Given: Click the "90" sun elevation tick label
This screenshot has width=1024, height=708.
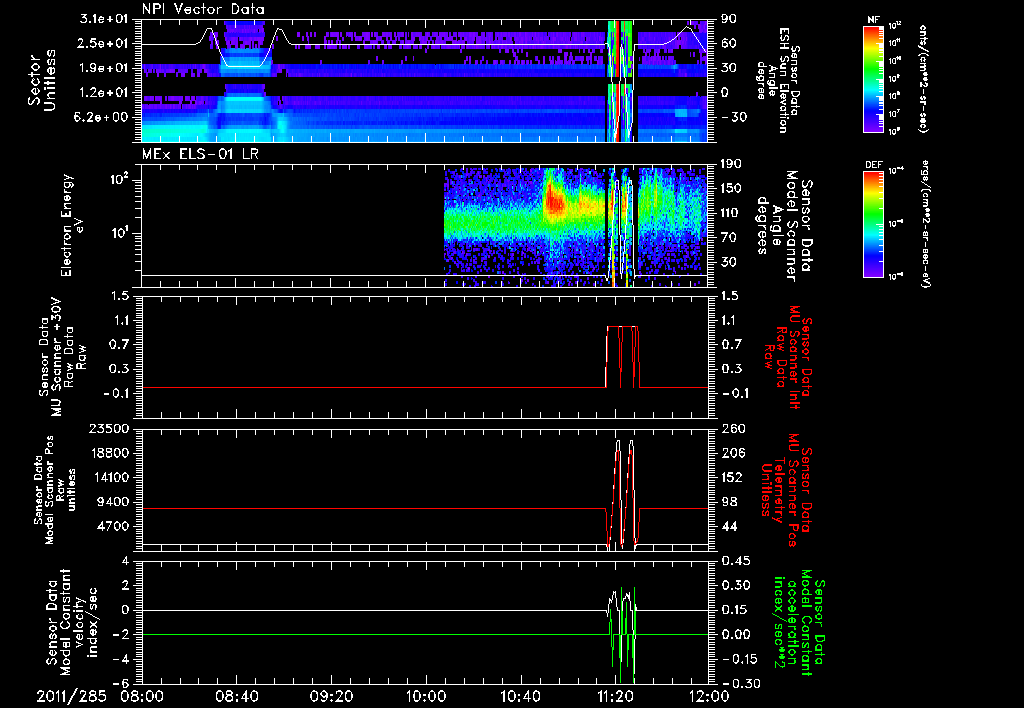Looking at the screenshot, I should pos(726,19).
